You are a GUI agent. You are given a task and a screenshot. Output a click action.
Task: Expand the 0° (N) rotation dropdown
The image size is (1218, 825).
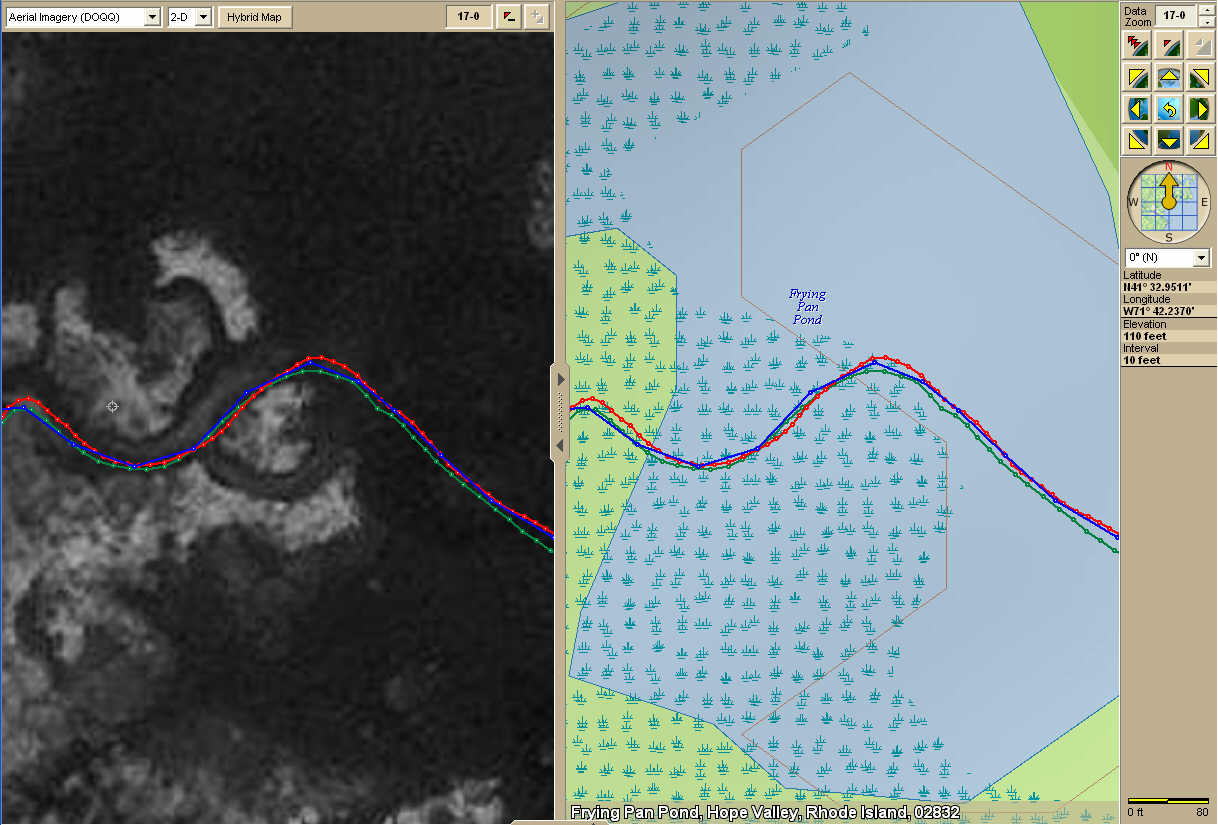point(1201,258)
